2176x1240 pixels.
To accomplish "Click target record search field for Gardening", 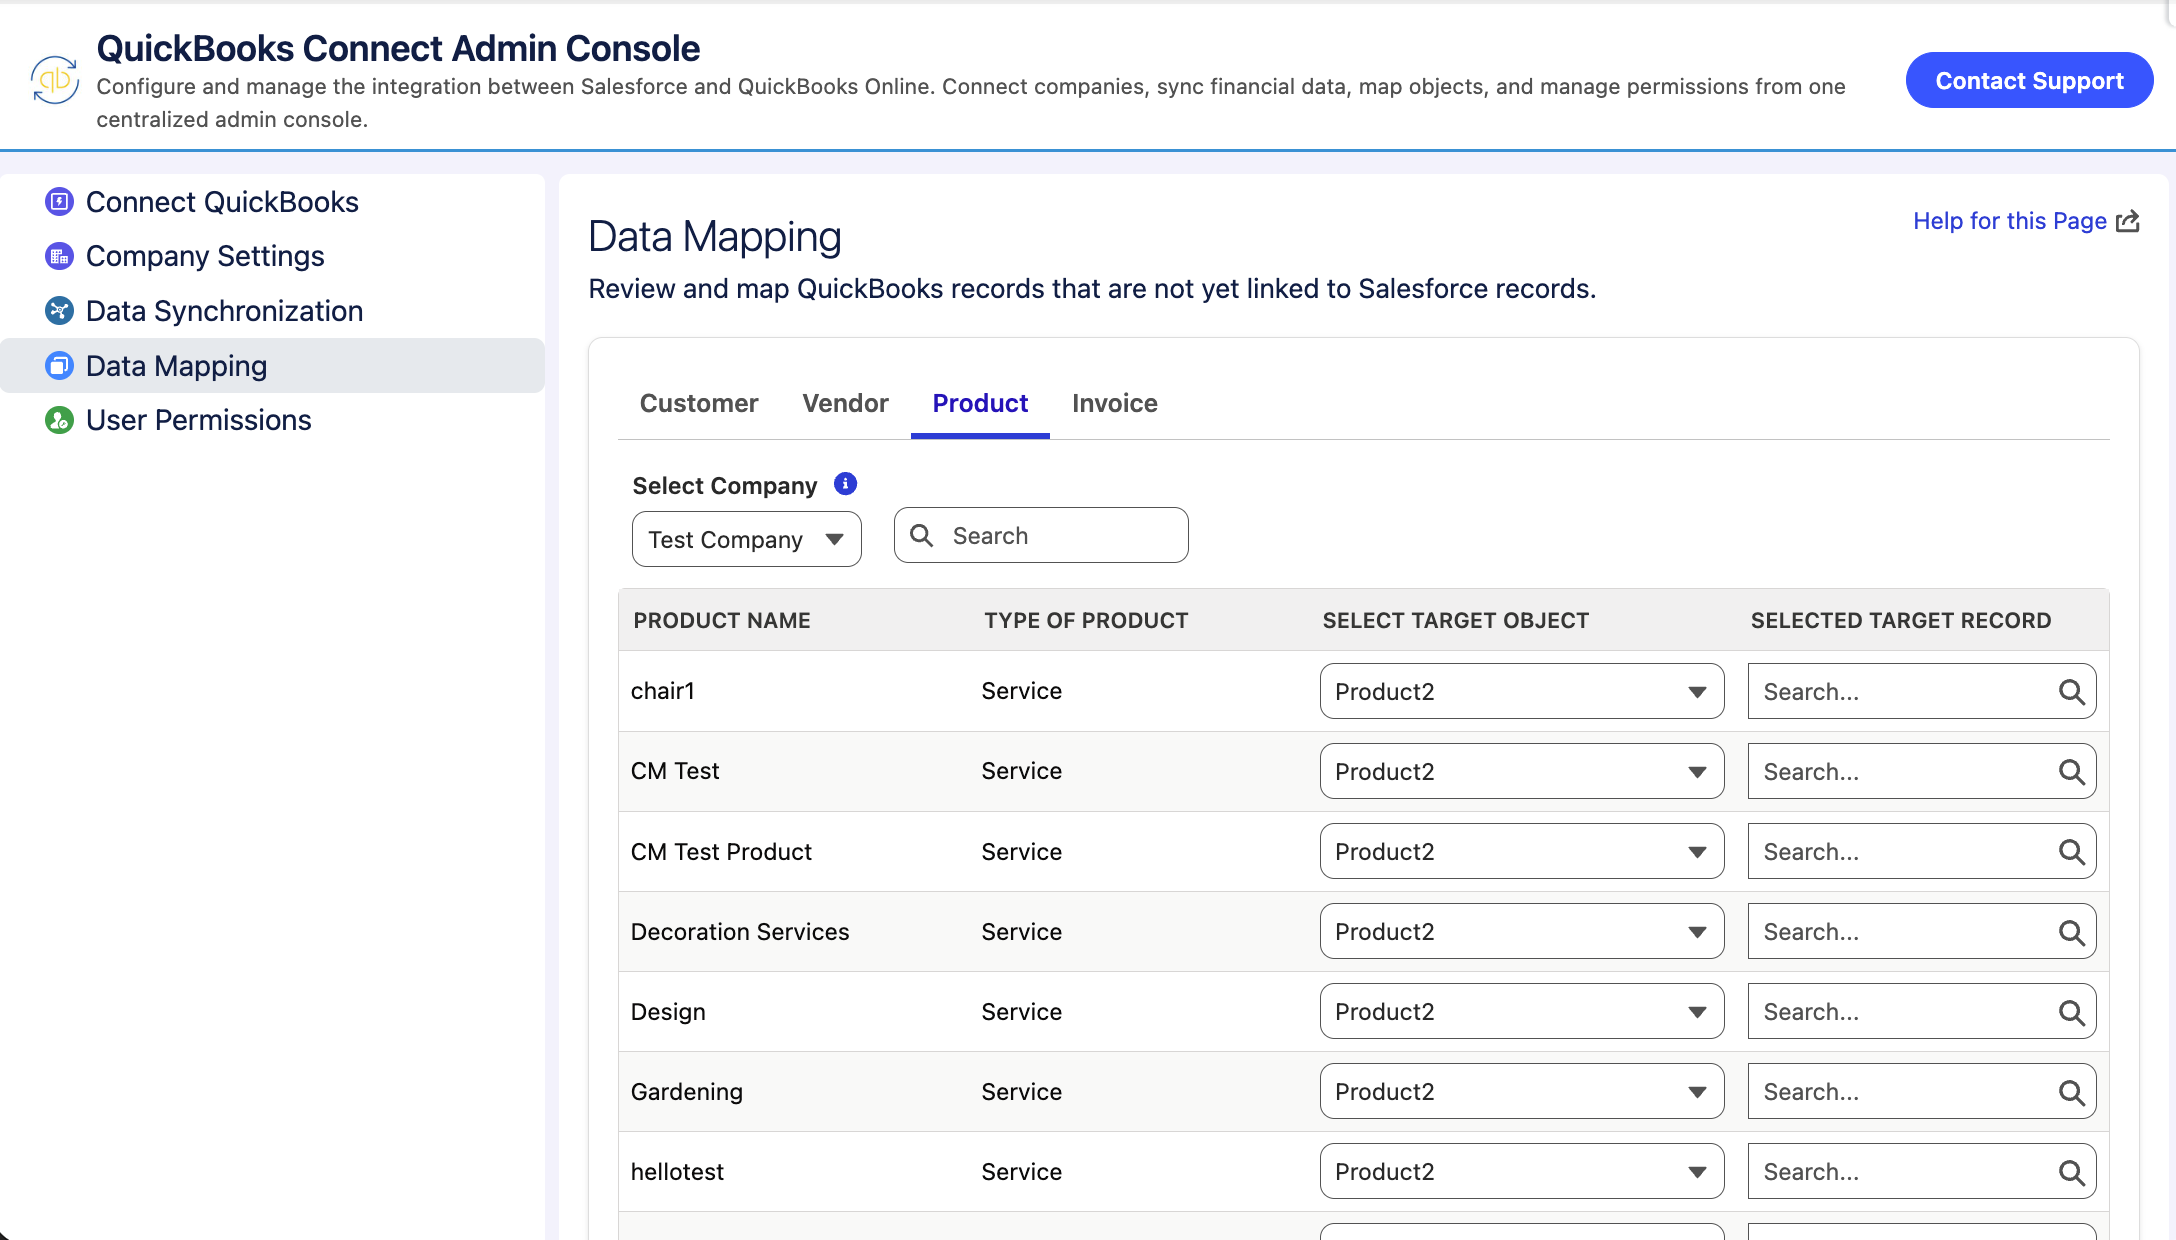I will (1922, 1091).
